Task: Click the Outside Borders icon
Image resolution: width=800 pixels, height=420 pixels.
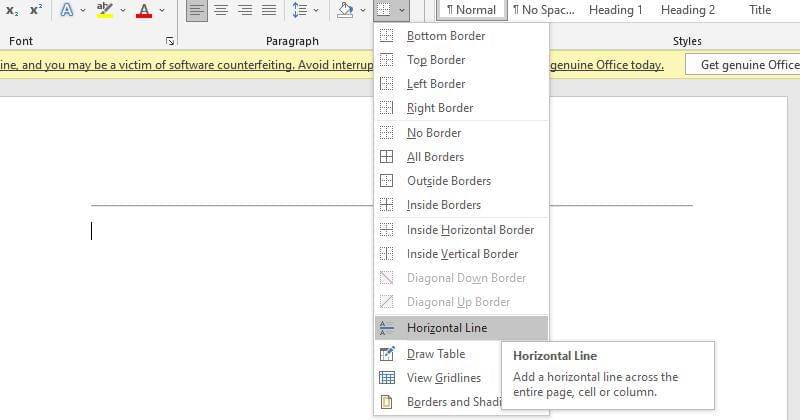Action: click(x=387, y=181)
